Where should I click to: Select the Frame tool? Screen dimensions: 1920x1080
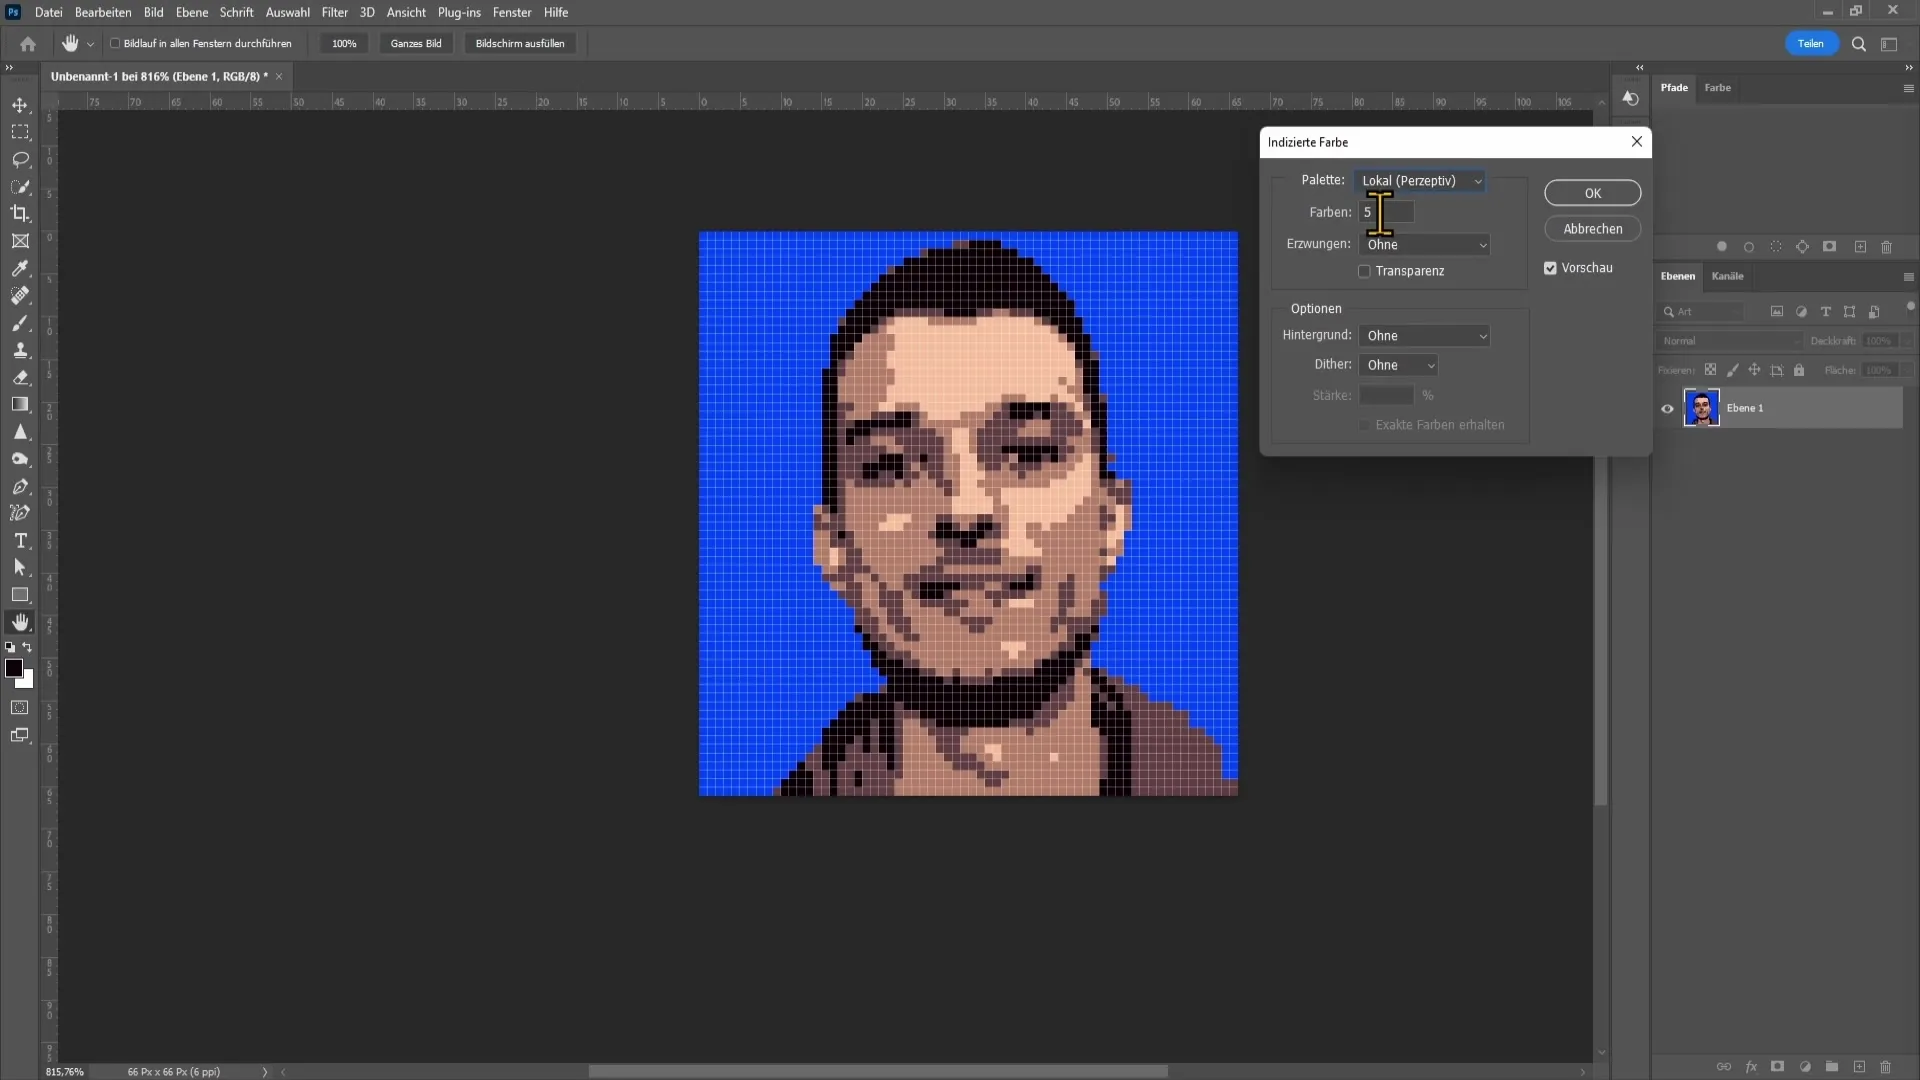pyautogui.click(x=20, y=241)
